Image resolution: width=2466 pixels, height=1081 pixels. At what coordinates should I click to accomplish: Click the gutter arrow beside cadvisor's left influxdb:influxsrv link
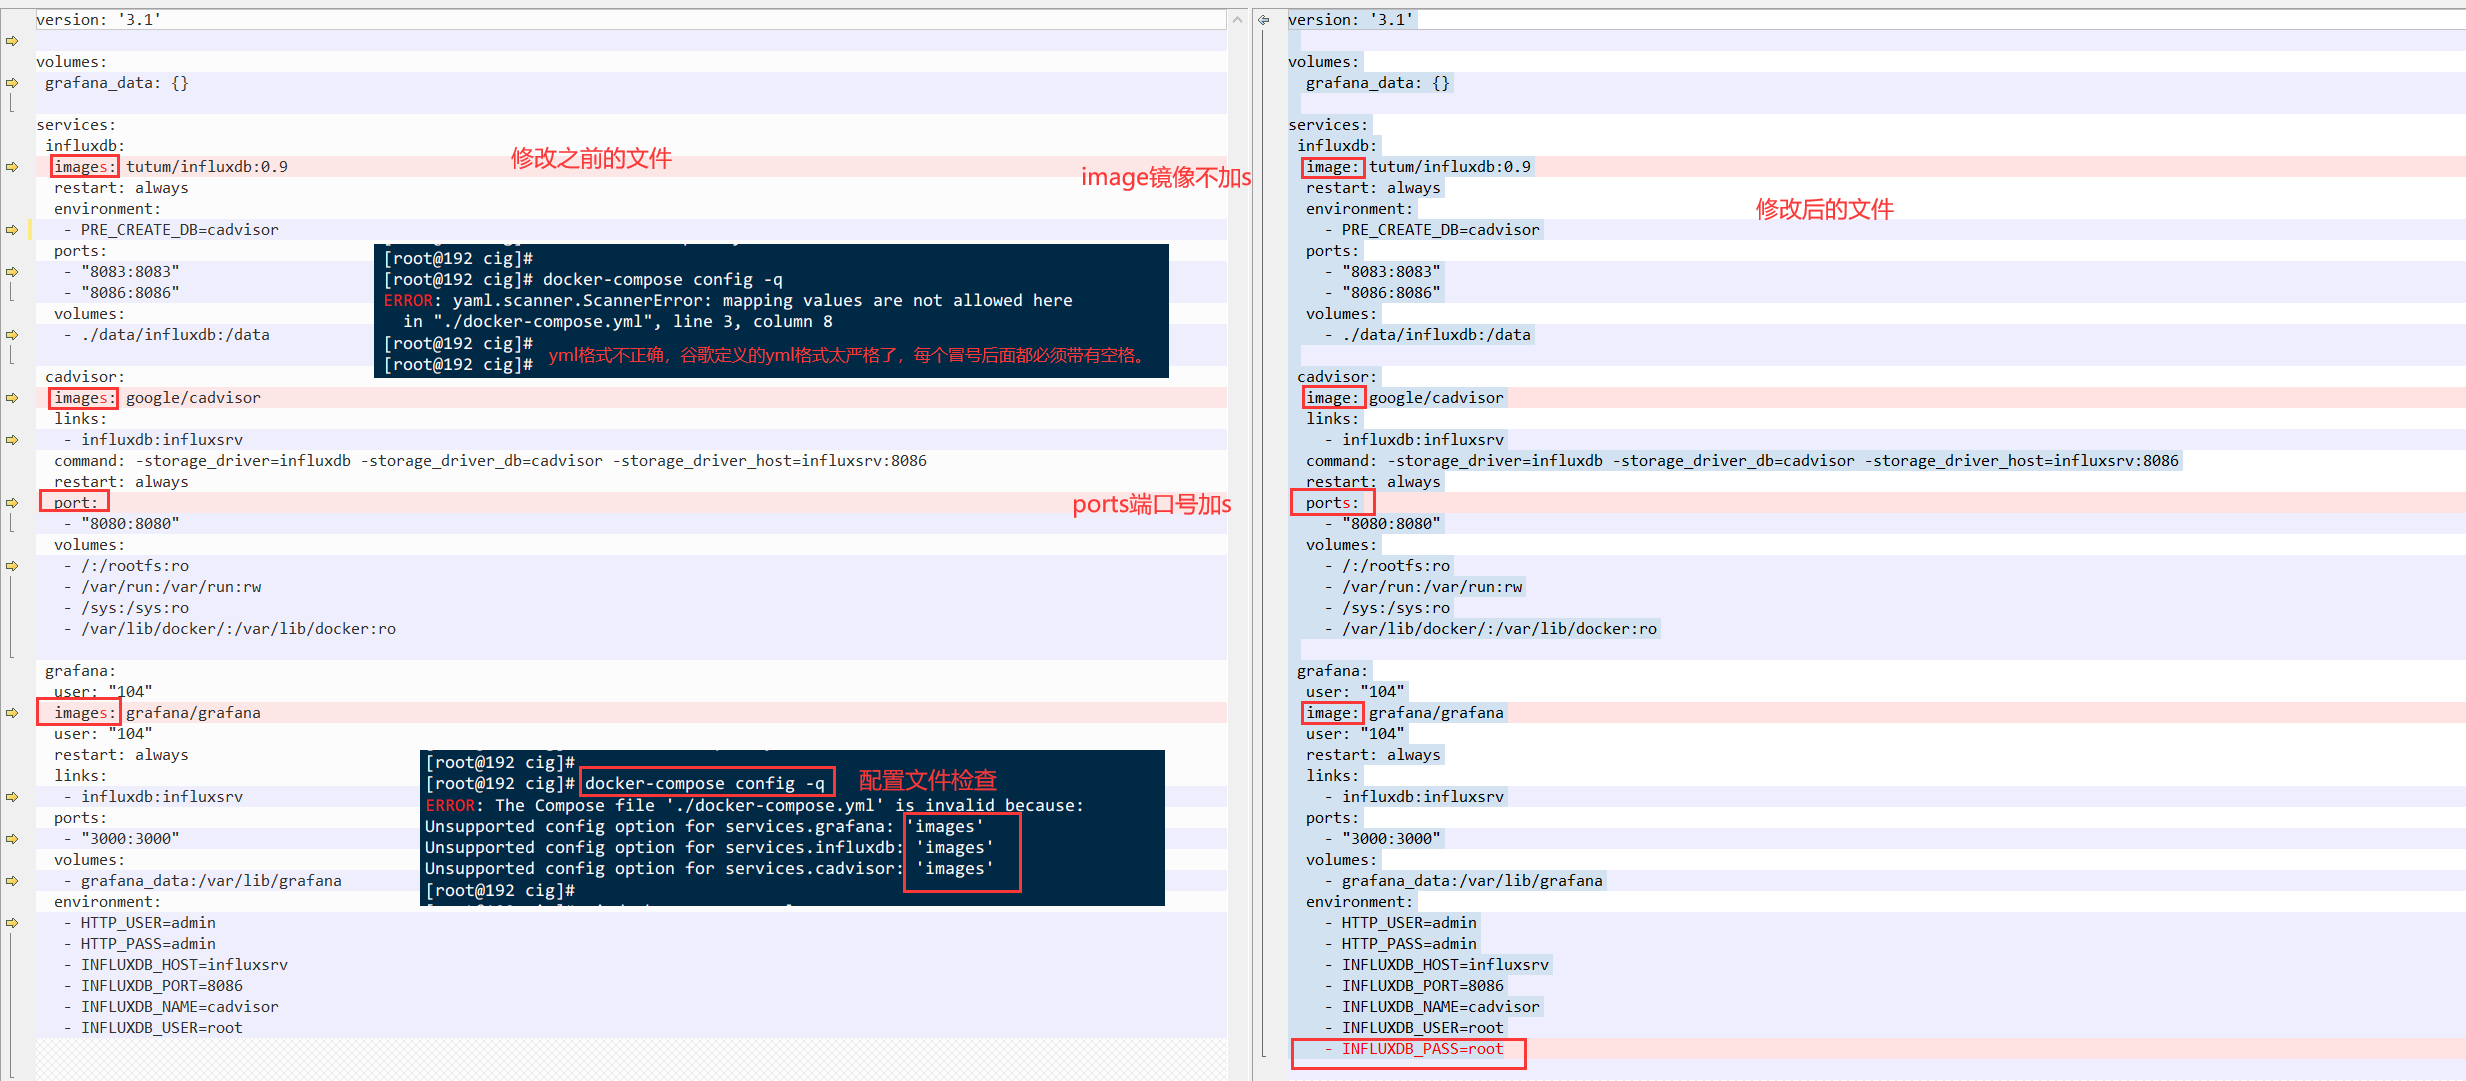[12, 440]
